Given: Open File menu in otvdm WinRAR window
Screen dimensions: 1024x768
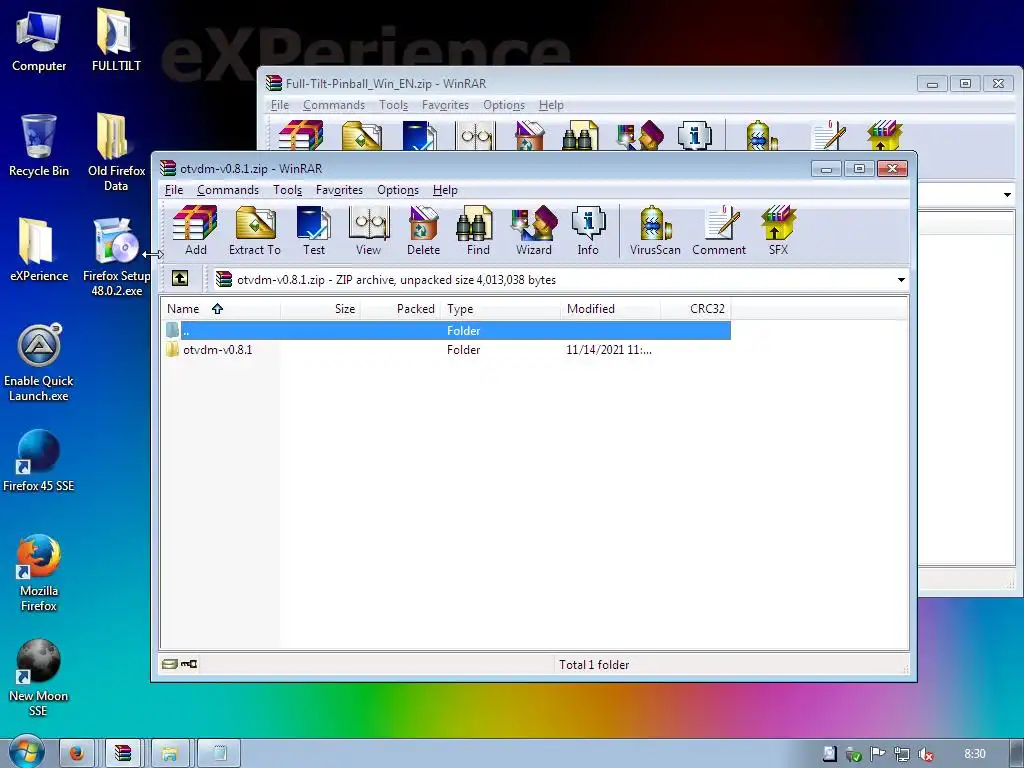Looking at the screenshot, I should coord(174,189).
